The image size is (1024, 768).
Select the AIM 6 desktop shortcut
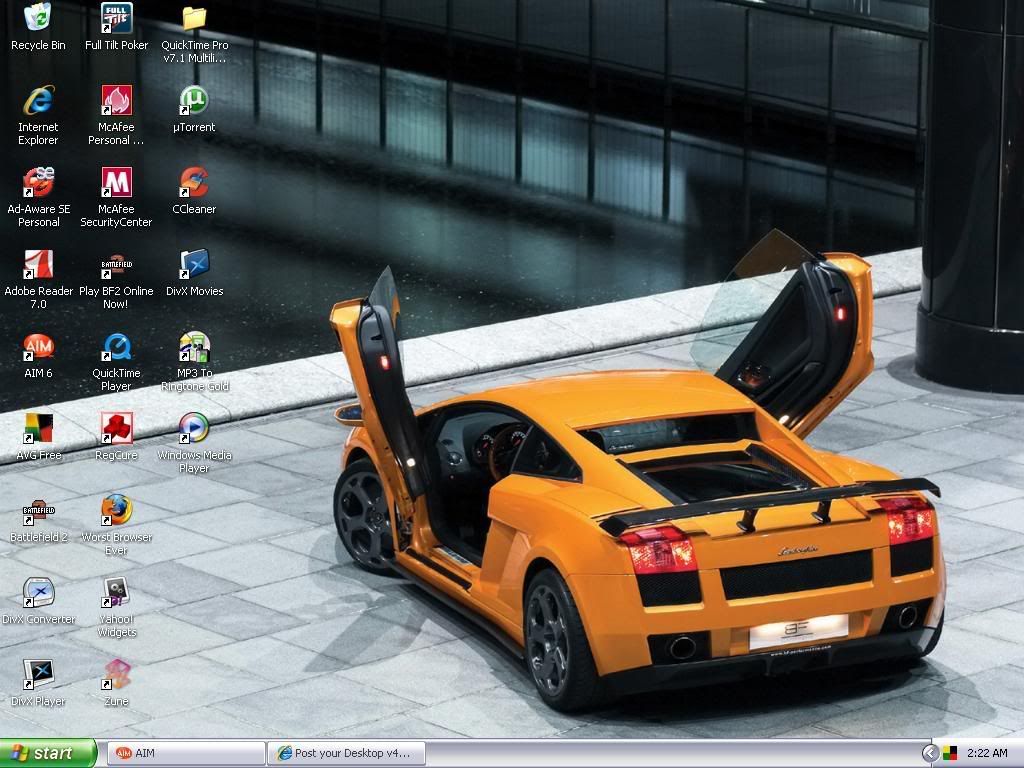38,347
